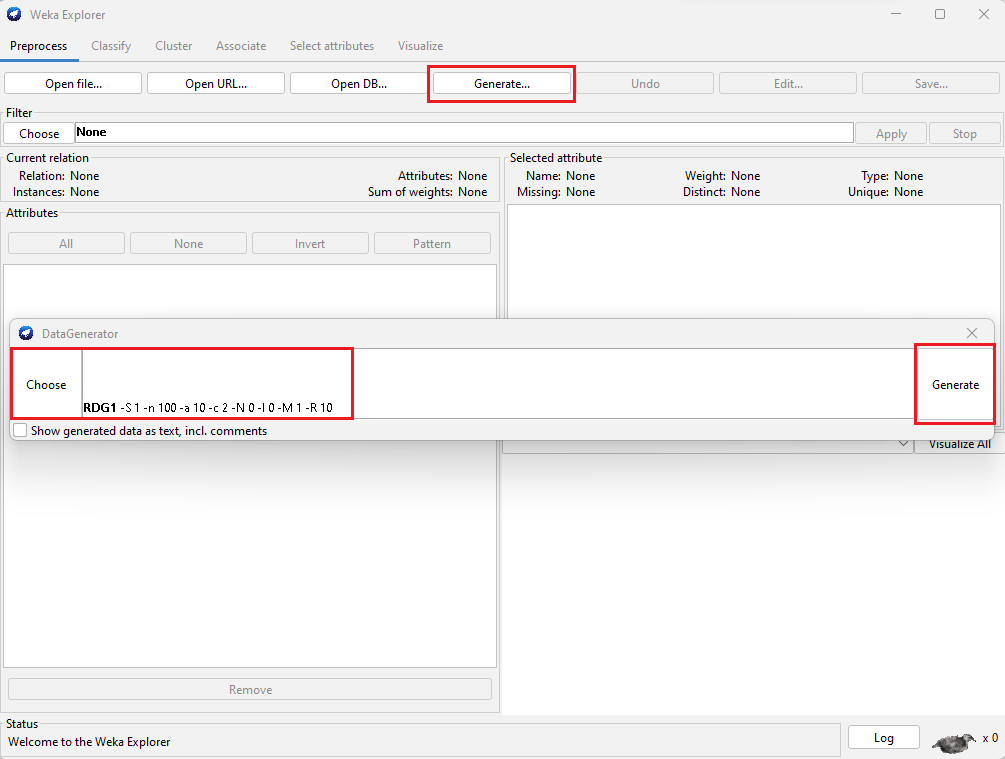1005x759 pixels.
Task: Click the Open file... button
Action: [73, 83]
